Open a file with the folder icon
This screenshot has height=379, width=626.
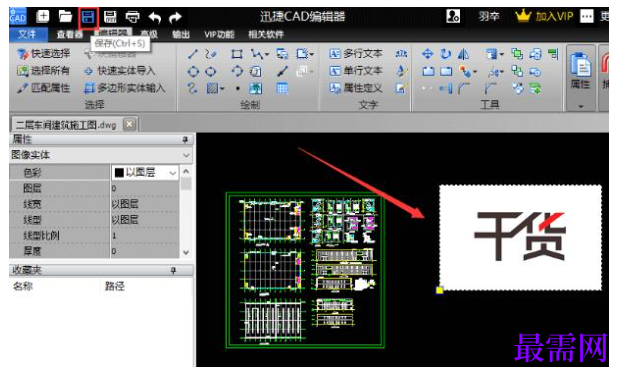pyautogui.click(x=65, y=16)
